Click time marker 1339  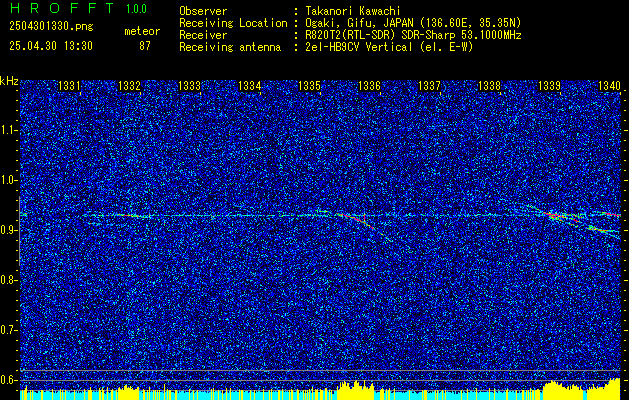(x=549, y=86)
